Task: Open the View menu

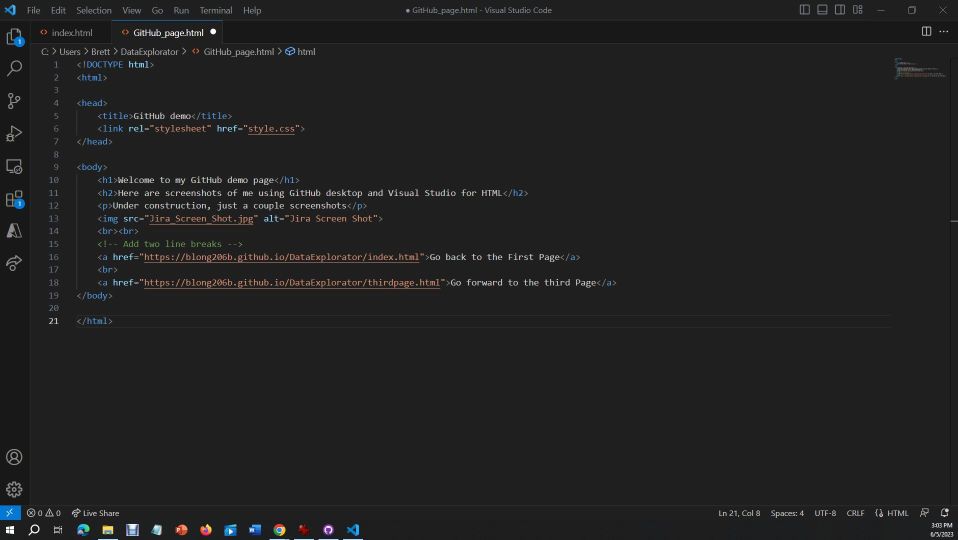Action: click(131, 10)
